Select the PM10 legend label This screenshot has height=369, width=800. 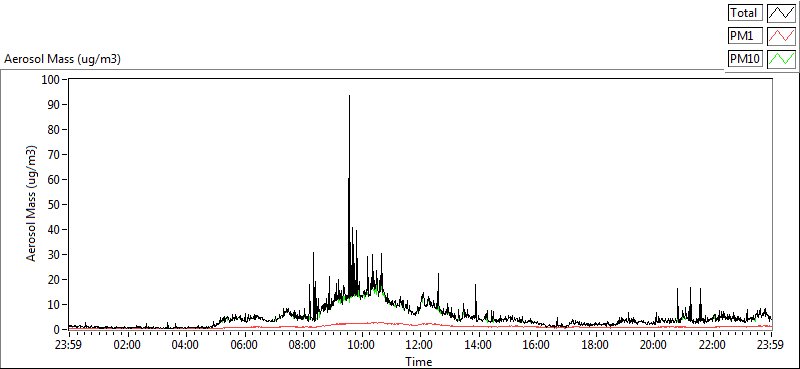745,59
